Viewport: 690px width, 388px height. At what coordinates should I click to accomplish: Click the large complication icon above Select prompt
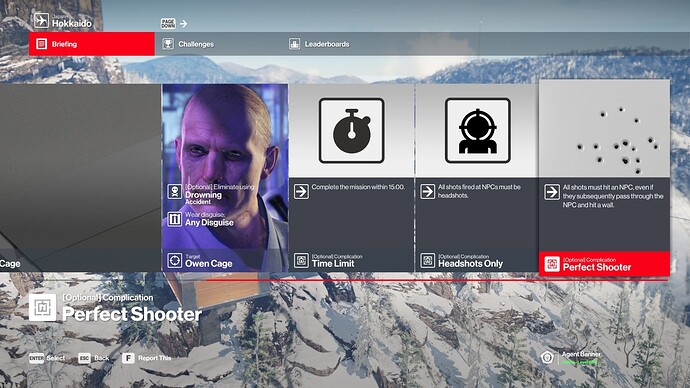[x=43, y=307]
